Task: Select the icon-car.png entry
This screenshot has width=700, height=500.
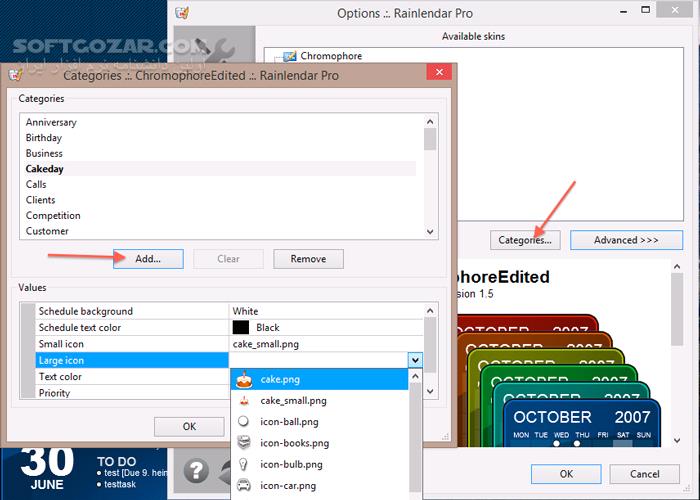Action: pyautogui.click(x=319, y=485)
